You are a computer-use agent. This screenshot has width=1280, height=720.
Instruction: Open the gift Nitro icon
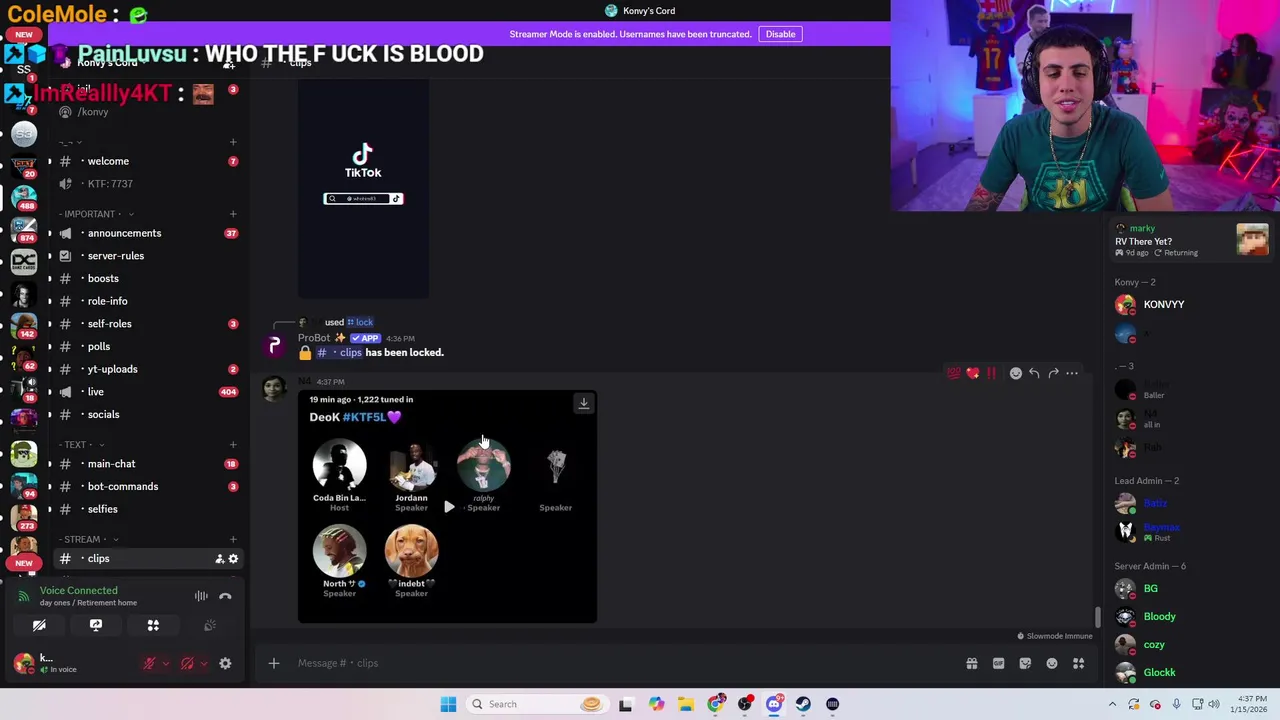tap(972, 663)
